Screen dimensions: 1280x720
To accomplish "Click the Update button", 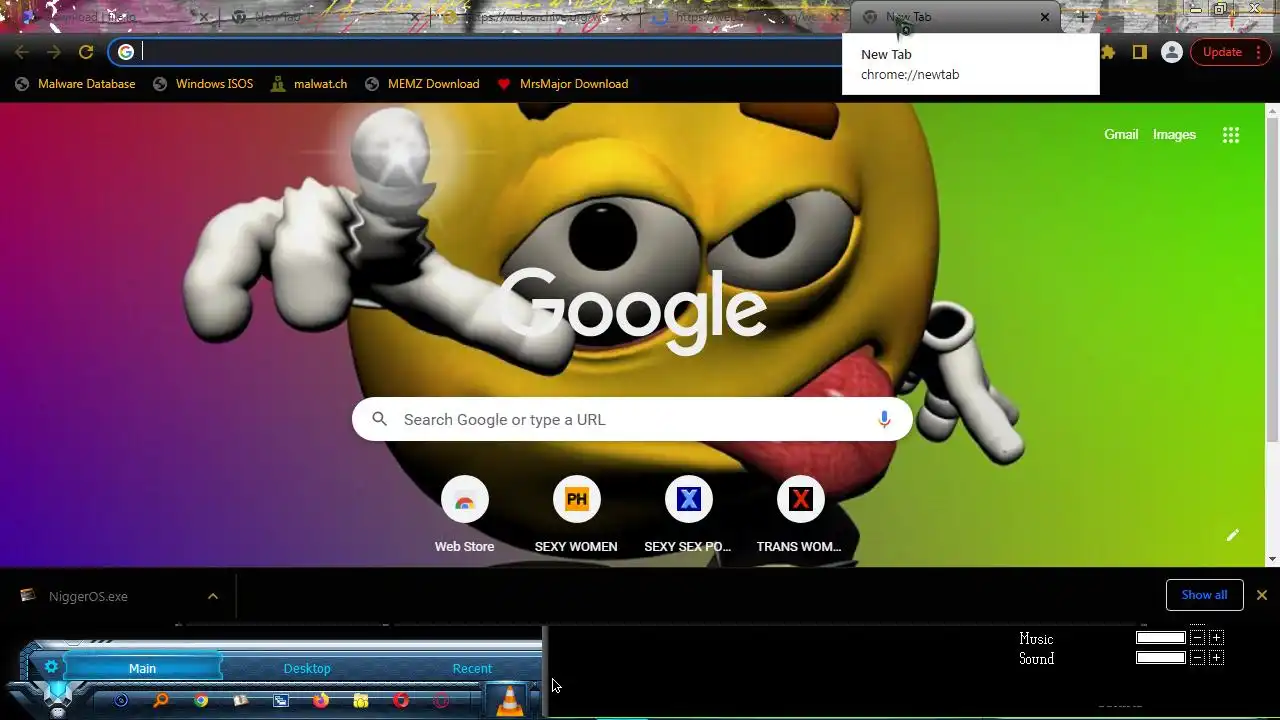I will [1222, 52].
